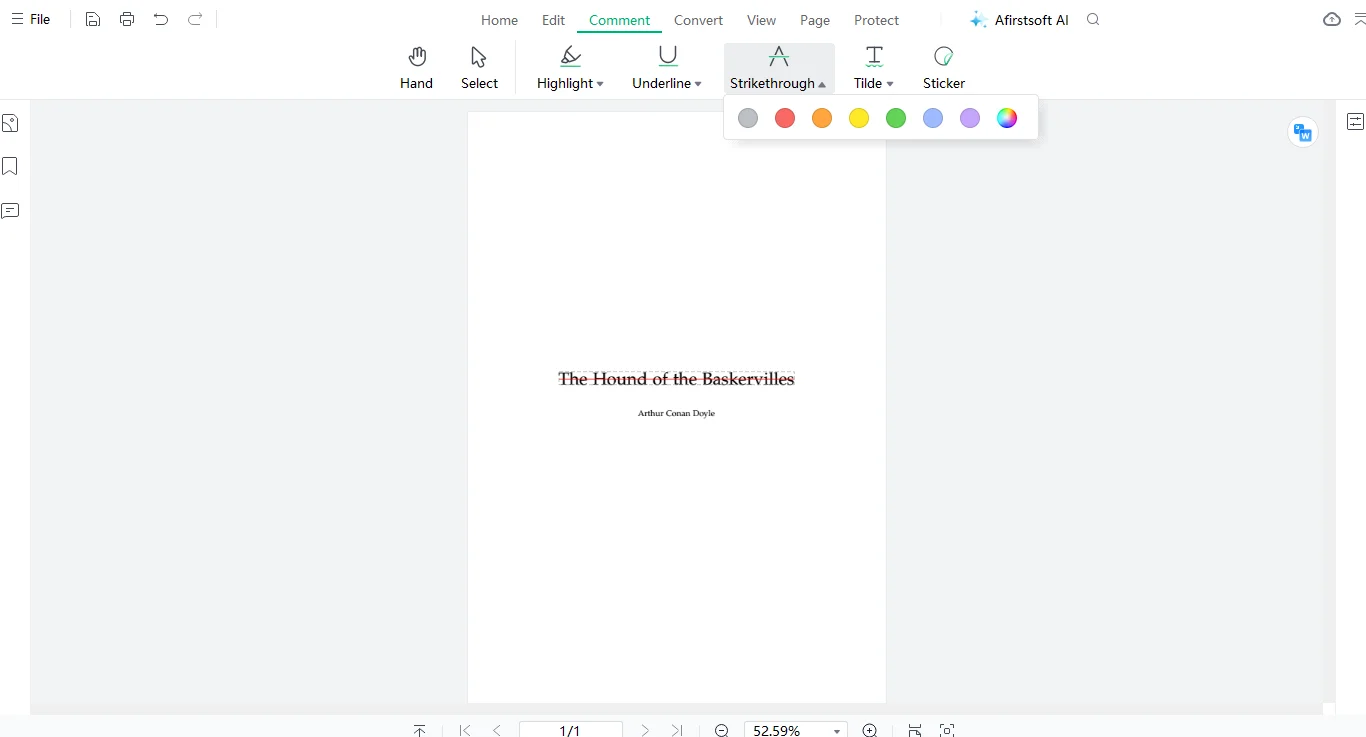Open the File menu

pos(31,19)
